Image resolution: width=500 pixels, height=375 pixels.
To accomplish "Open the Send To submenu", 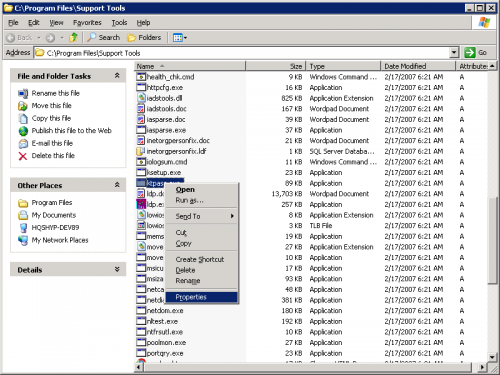I will click(x=202, y=216).
